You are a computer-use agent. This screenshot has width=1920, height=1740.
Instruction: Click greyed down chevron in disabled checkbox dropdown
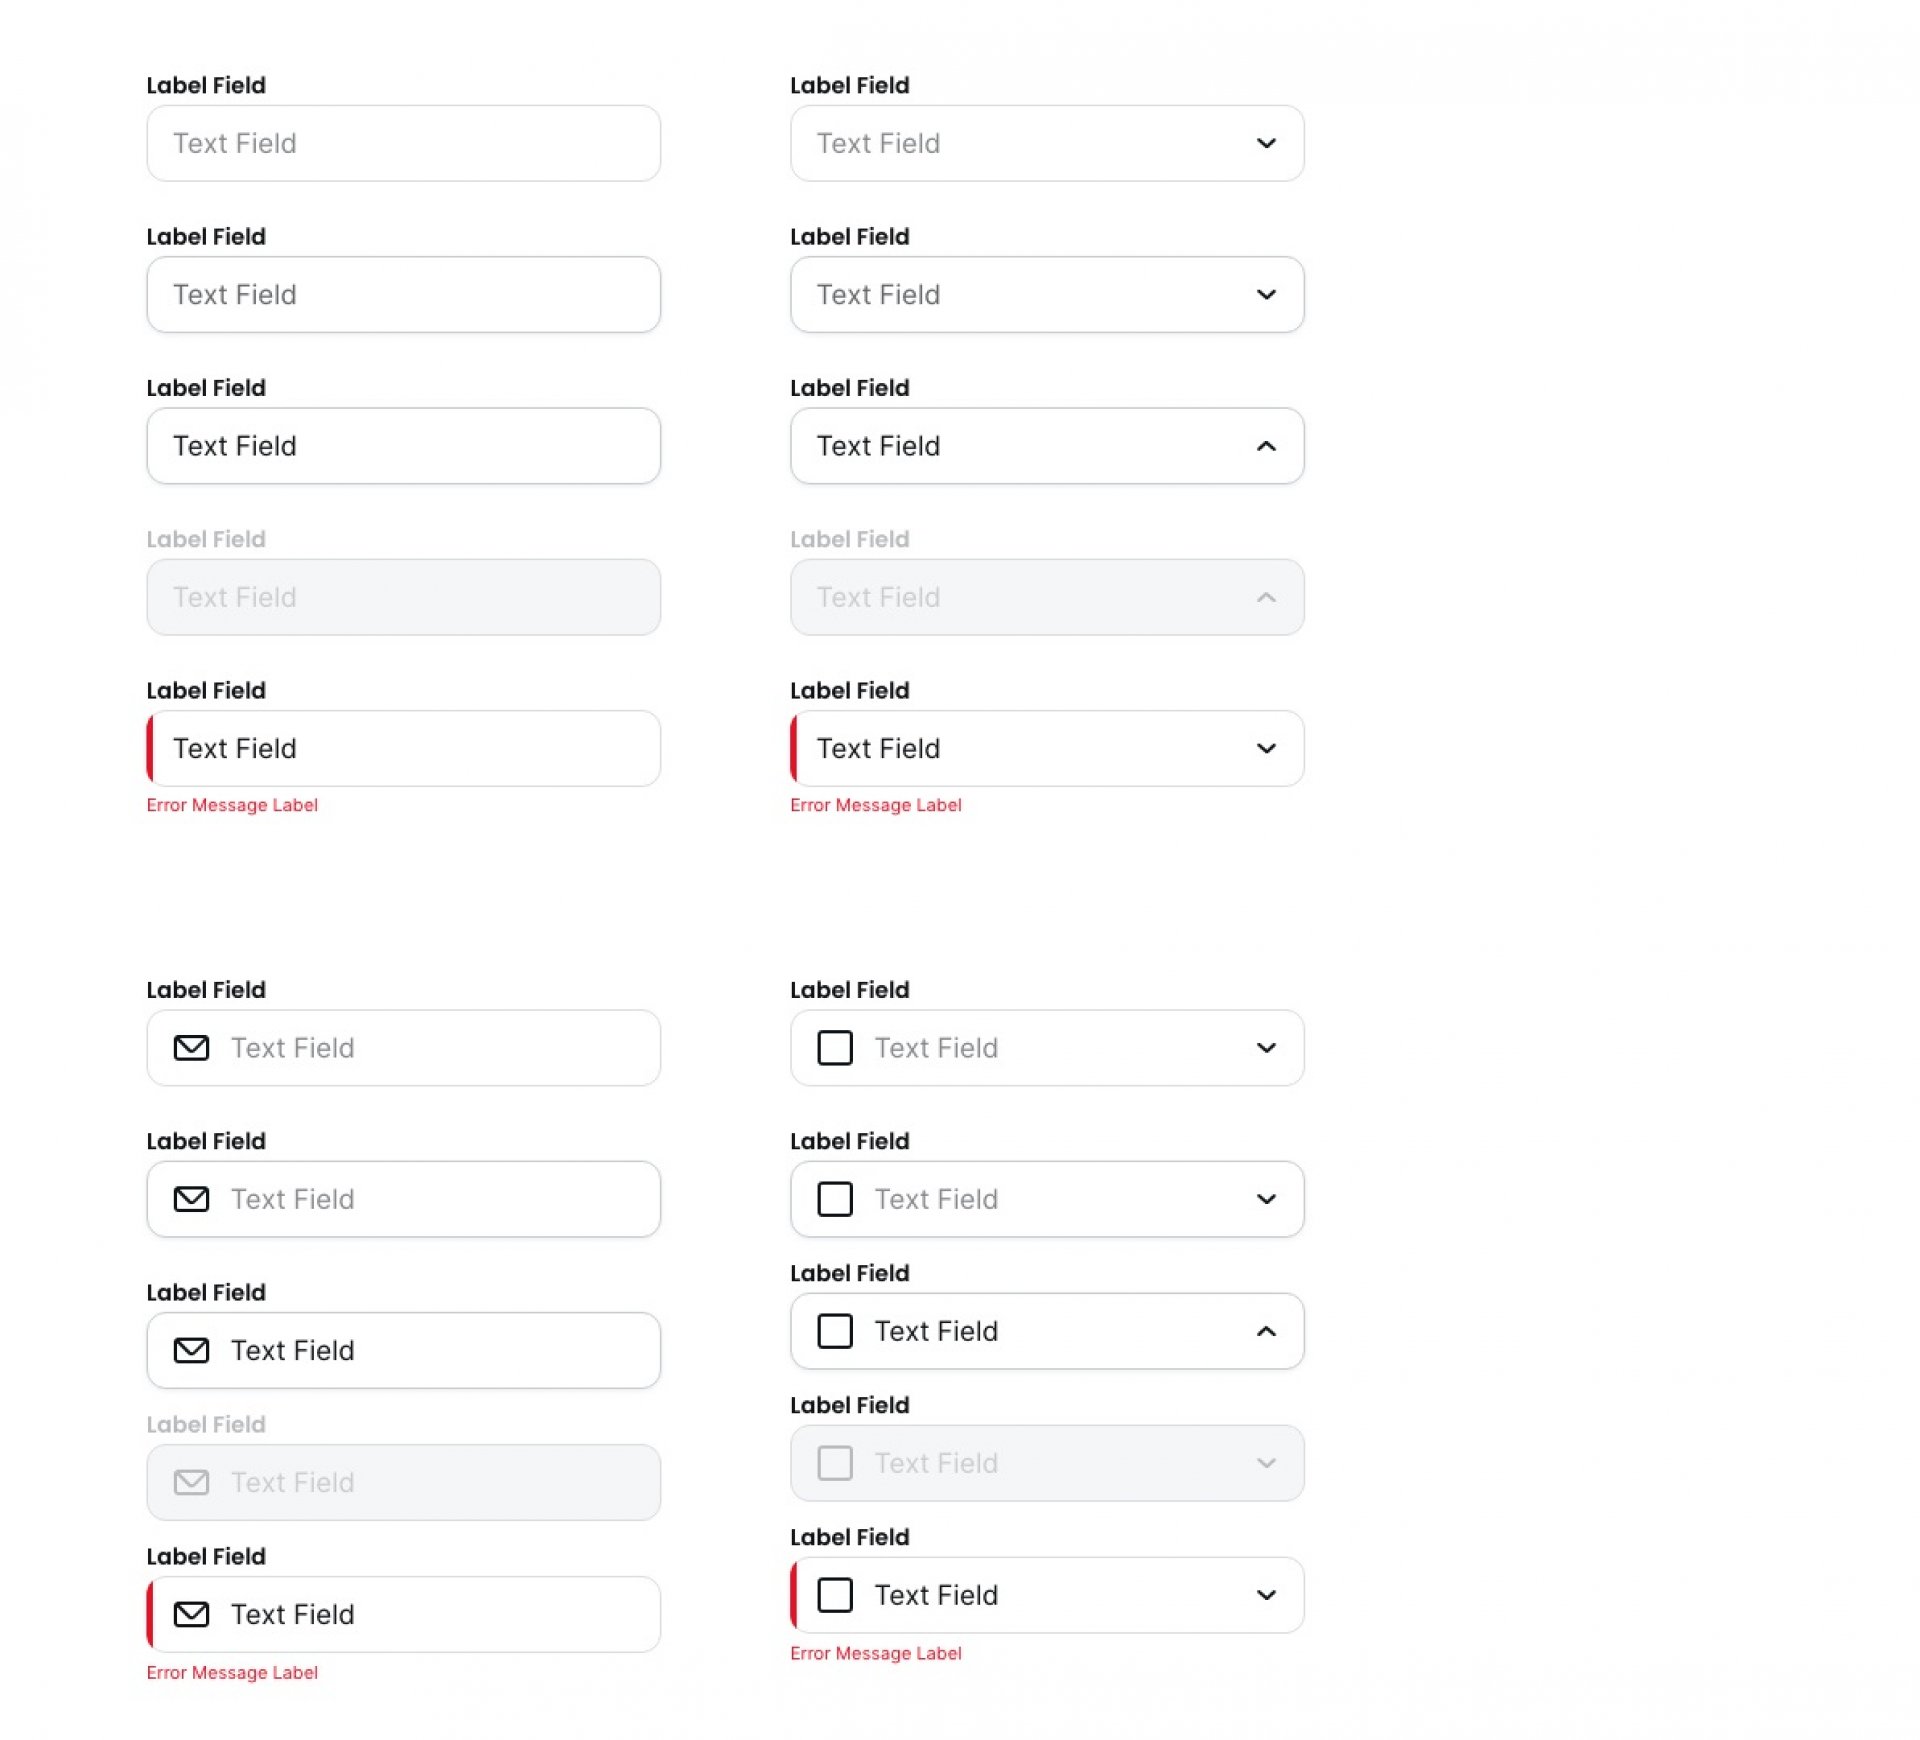(1266, 1463)
